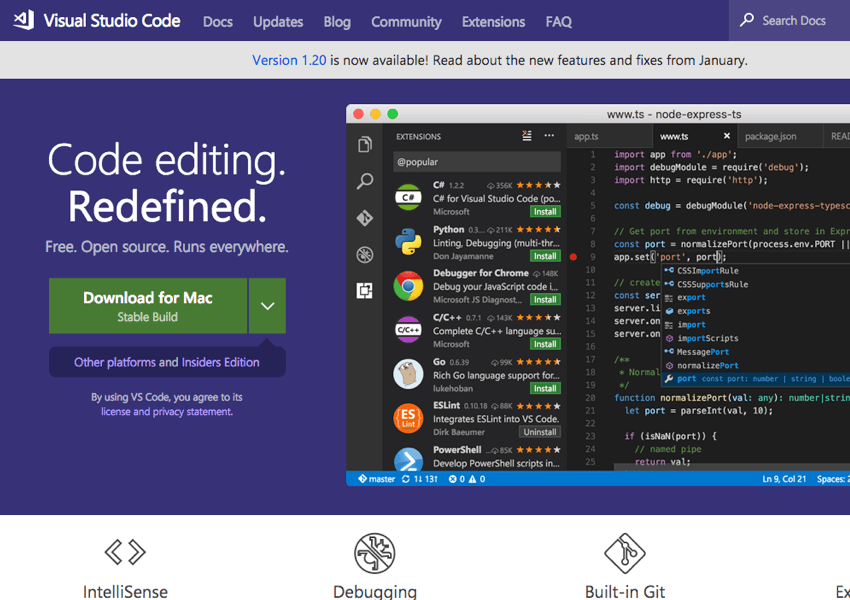Click the Built-in Git icon
Viewport: 850px width, 600px height.
[x=624, y=553]
